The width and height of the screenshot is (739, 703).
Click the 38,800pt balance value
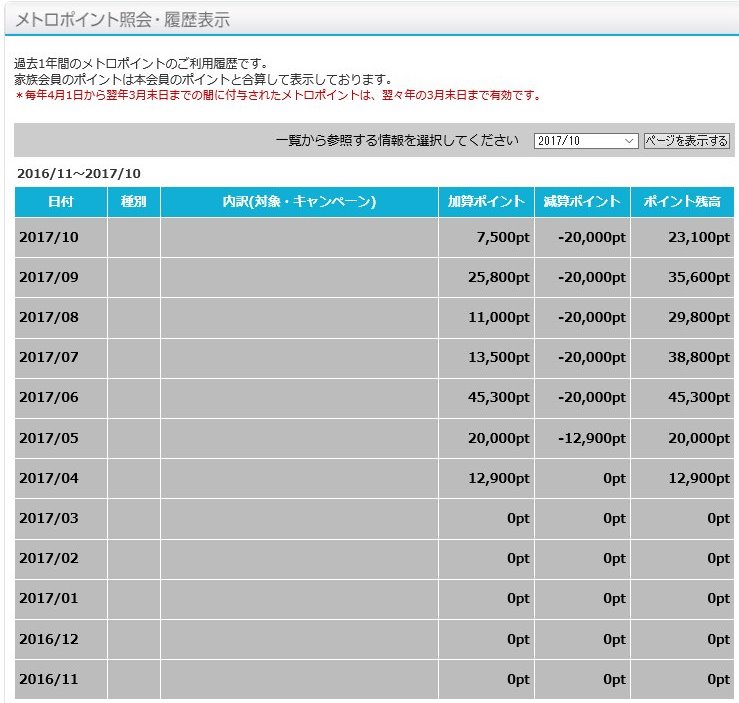(699, 357)
